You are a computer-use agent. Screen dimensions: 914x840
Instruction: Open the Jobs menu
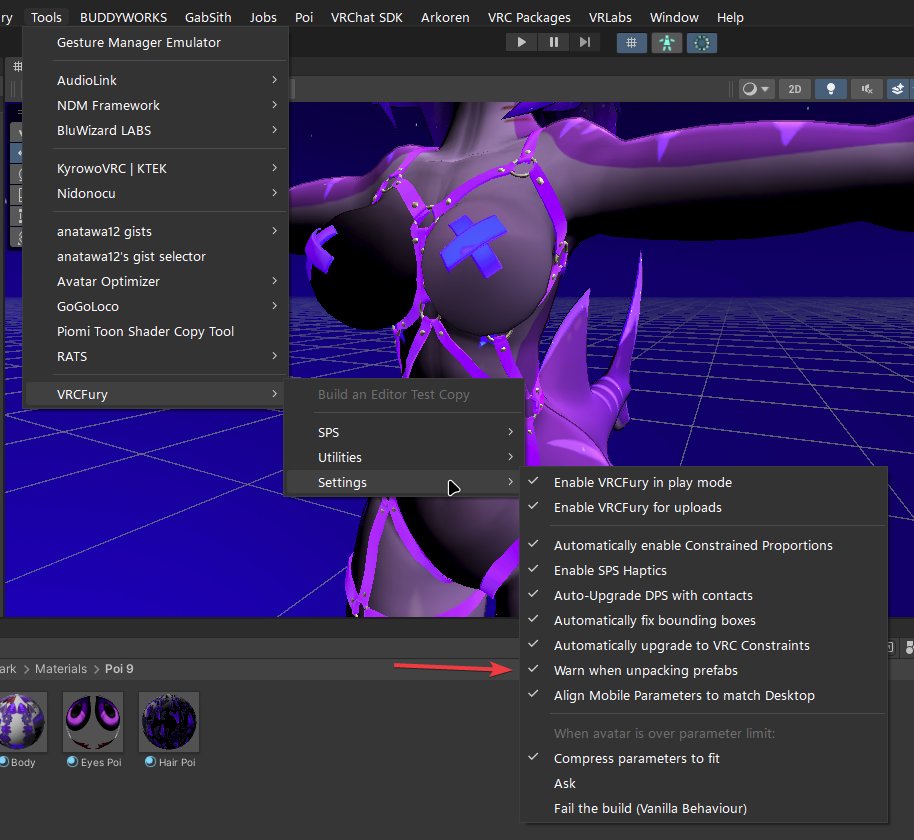[x=263, y=17]
